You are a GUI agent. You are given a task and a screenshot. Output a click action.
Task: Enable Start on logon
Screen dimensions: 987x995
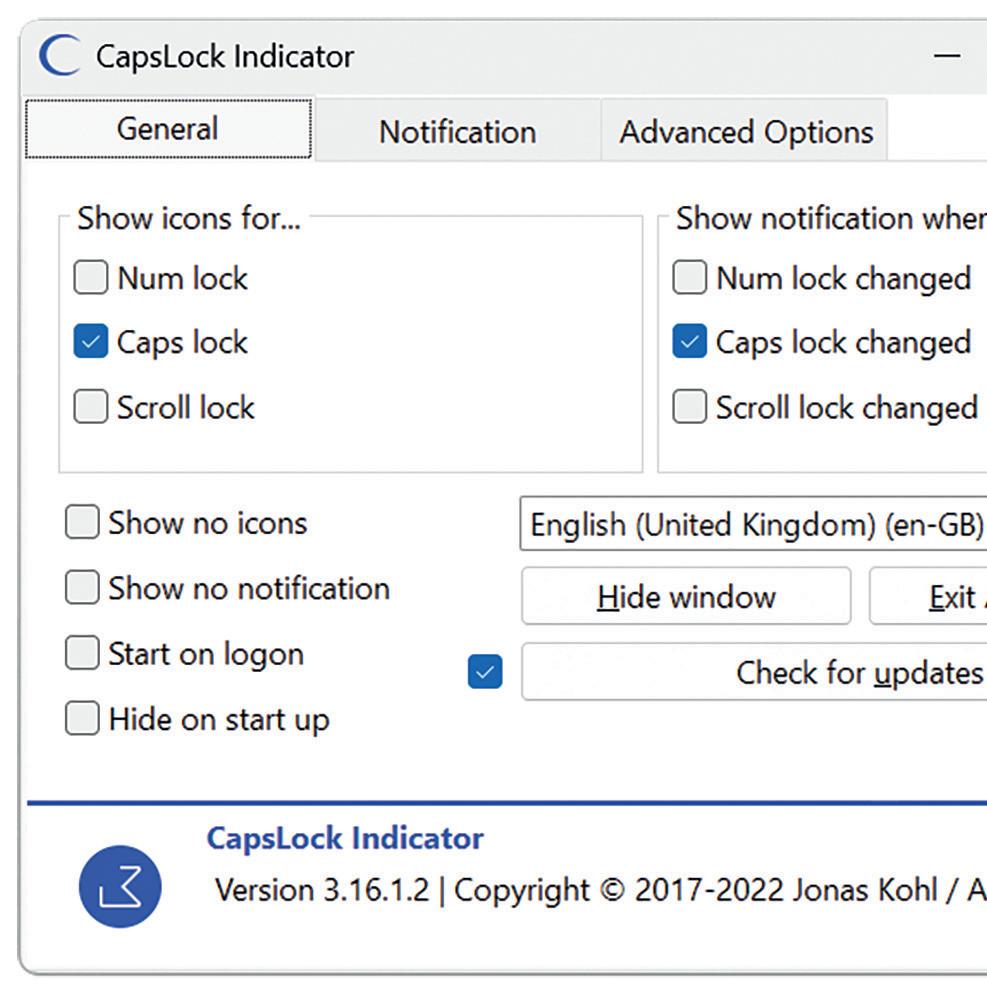[82, 653]
